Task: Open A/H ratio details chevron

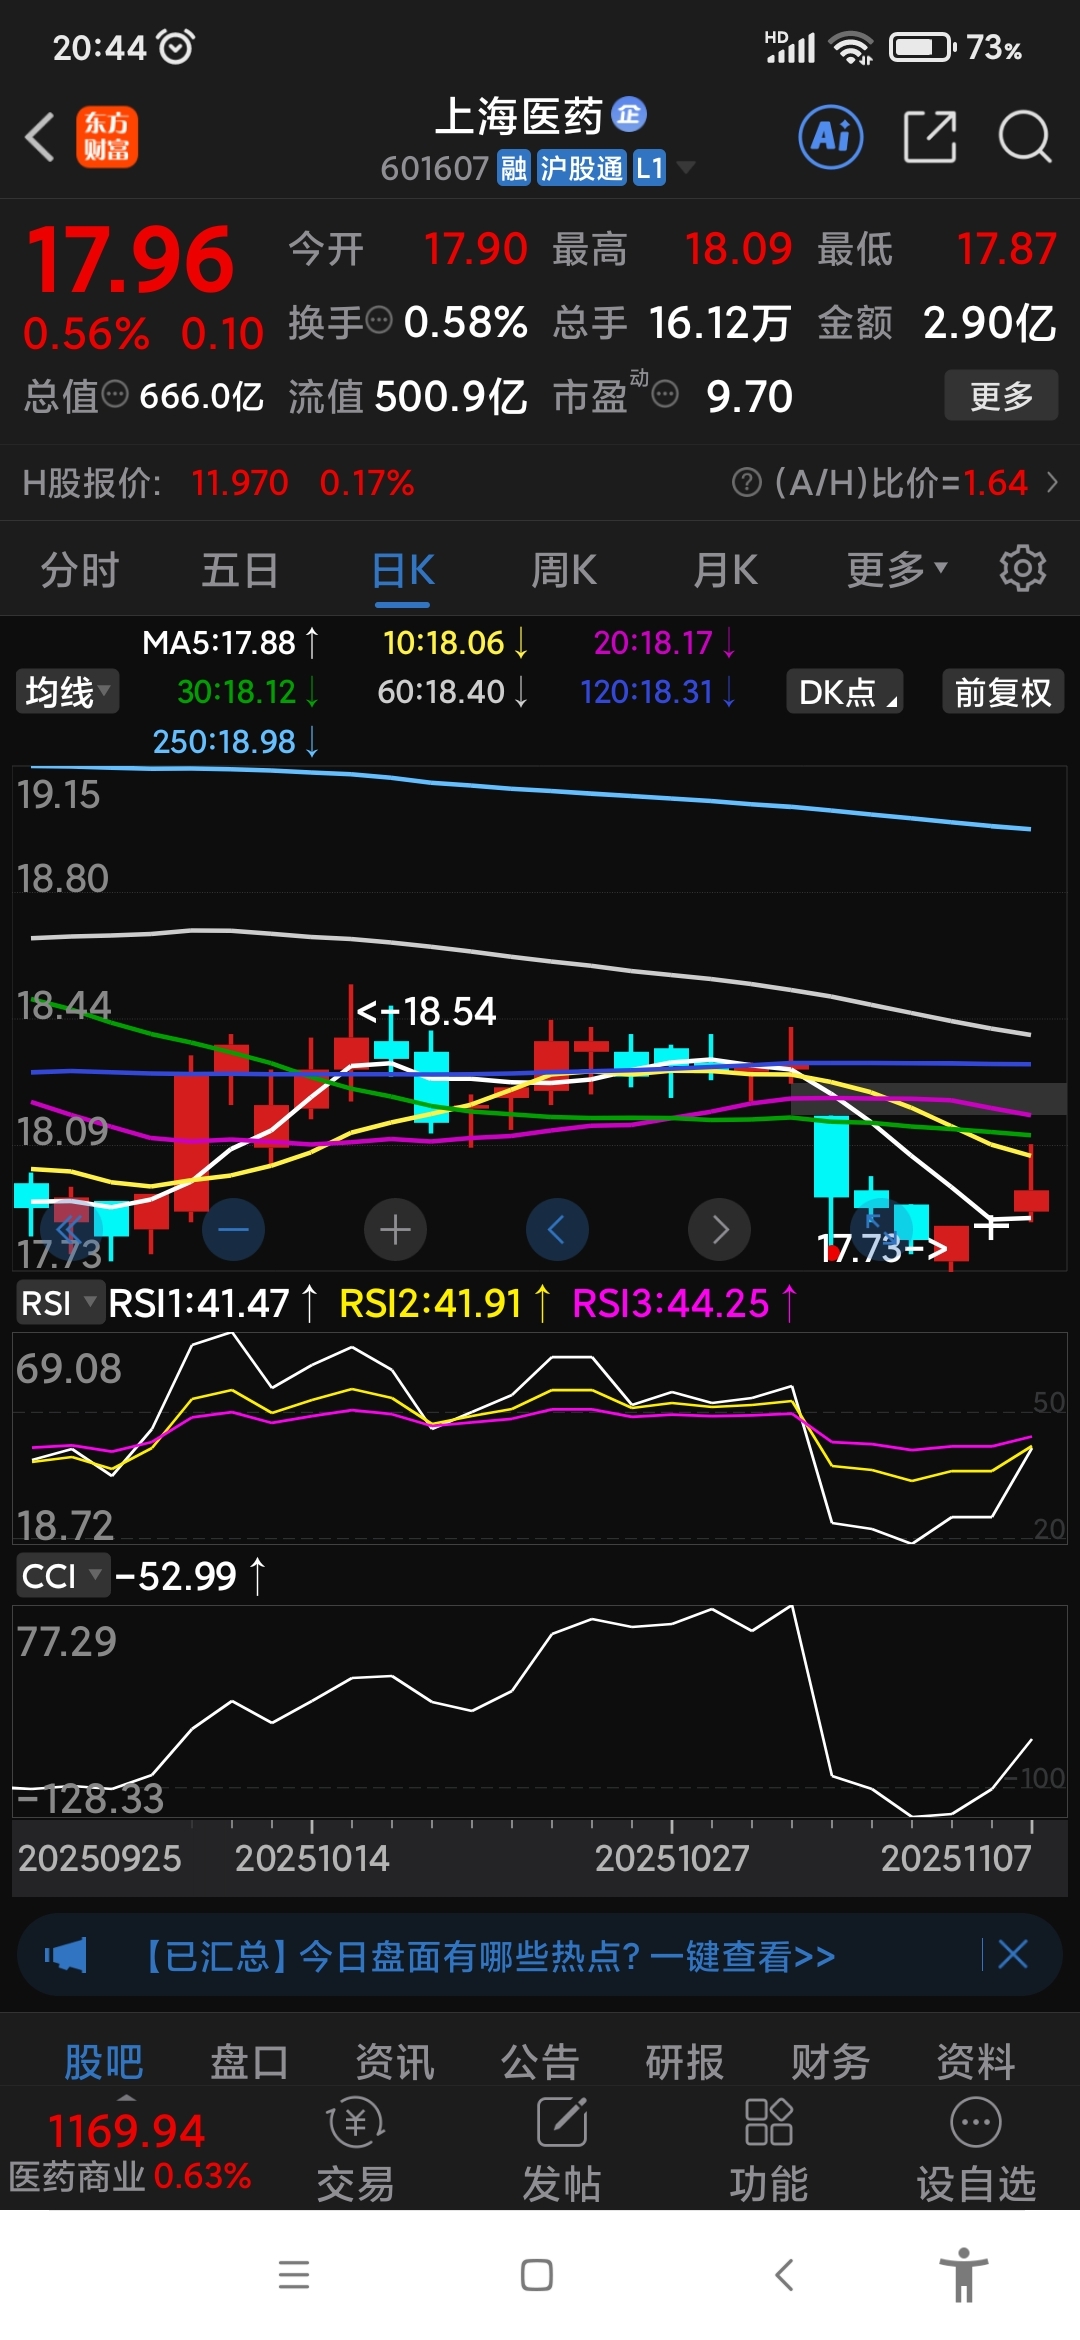Action: (1052, 483)
